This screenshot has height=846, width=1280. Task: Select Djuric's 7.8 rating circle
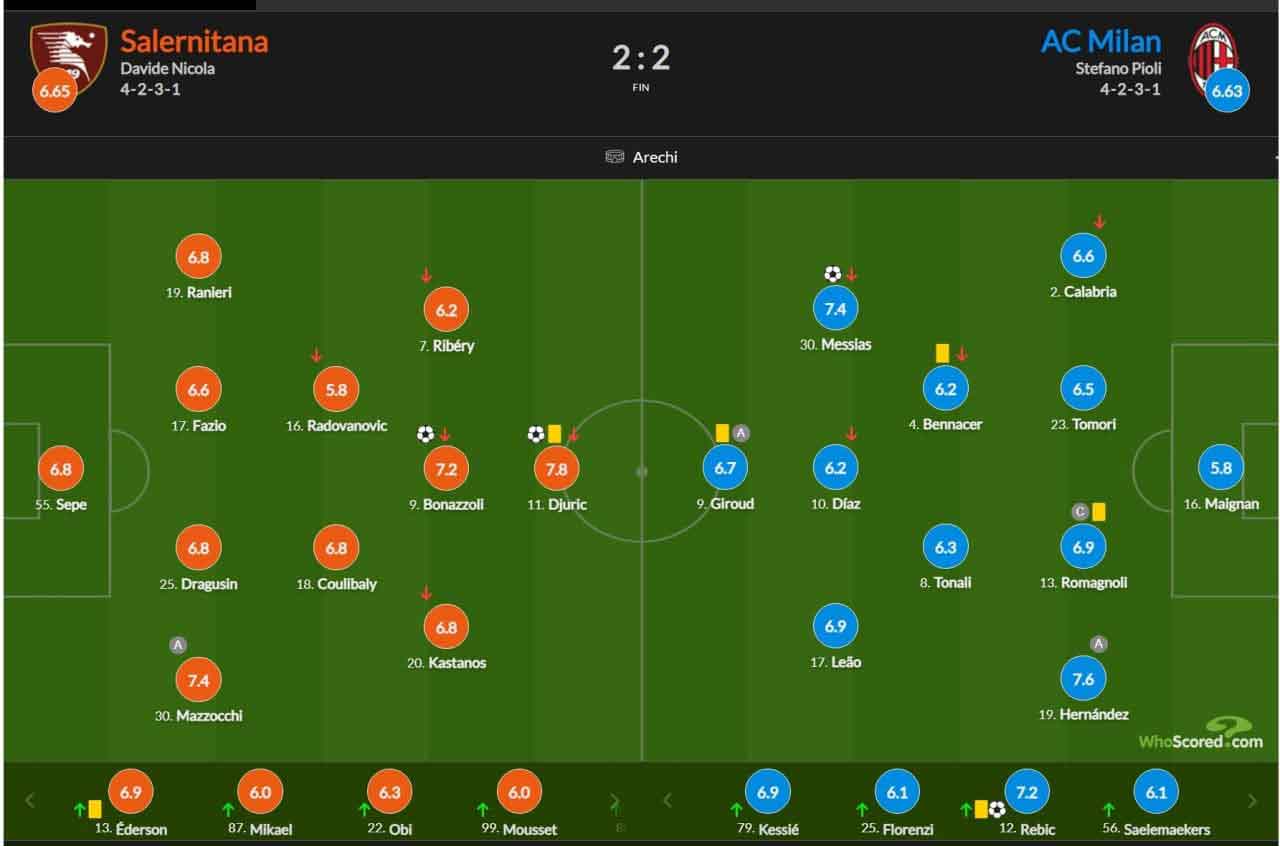557,468
